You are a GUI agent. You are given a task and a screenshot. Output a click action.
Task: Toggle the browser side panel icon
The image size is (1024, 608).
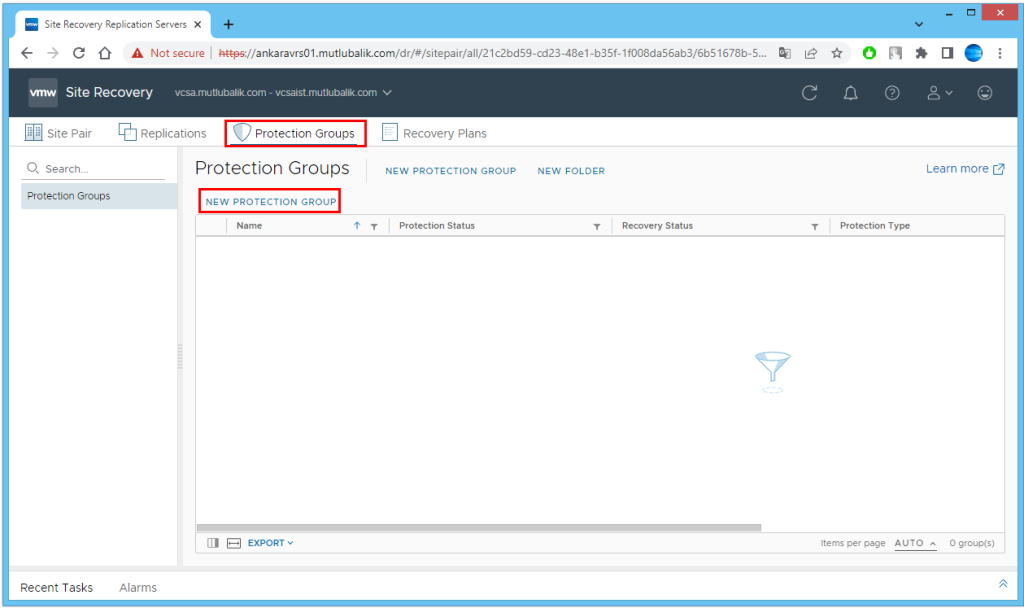(x=947, y=53)
